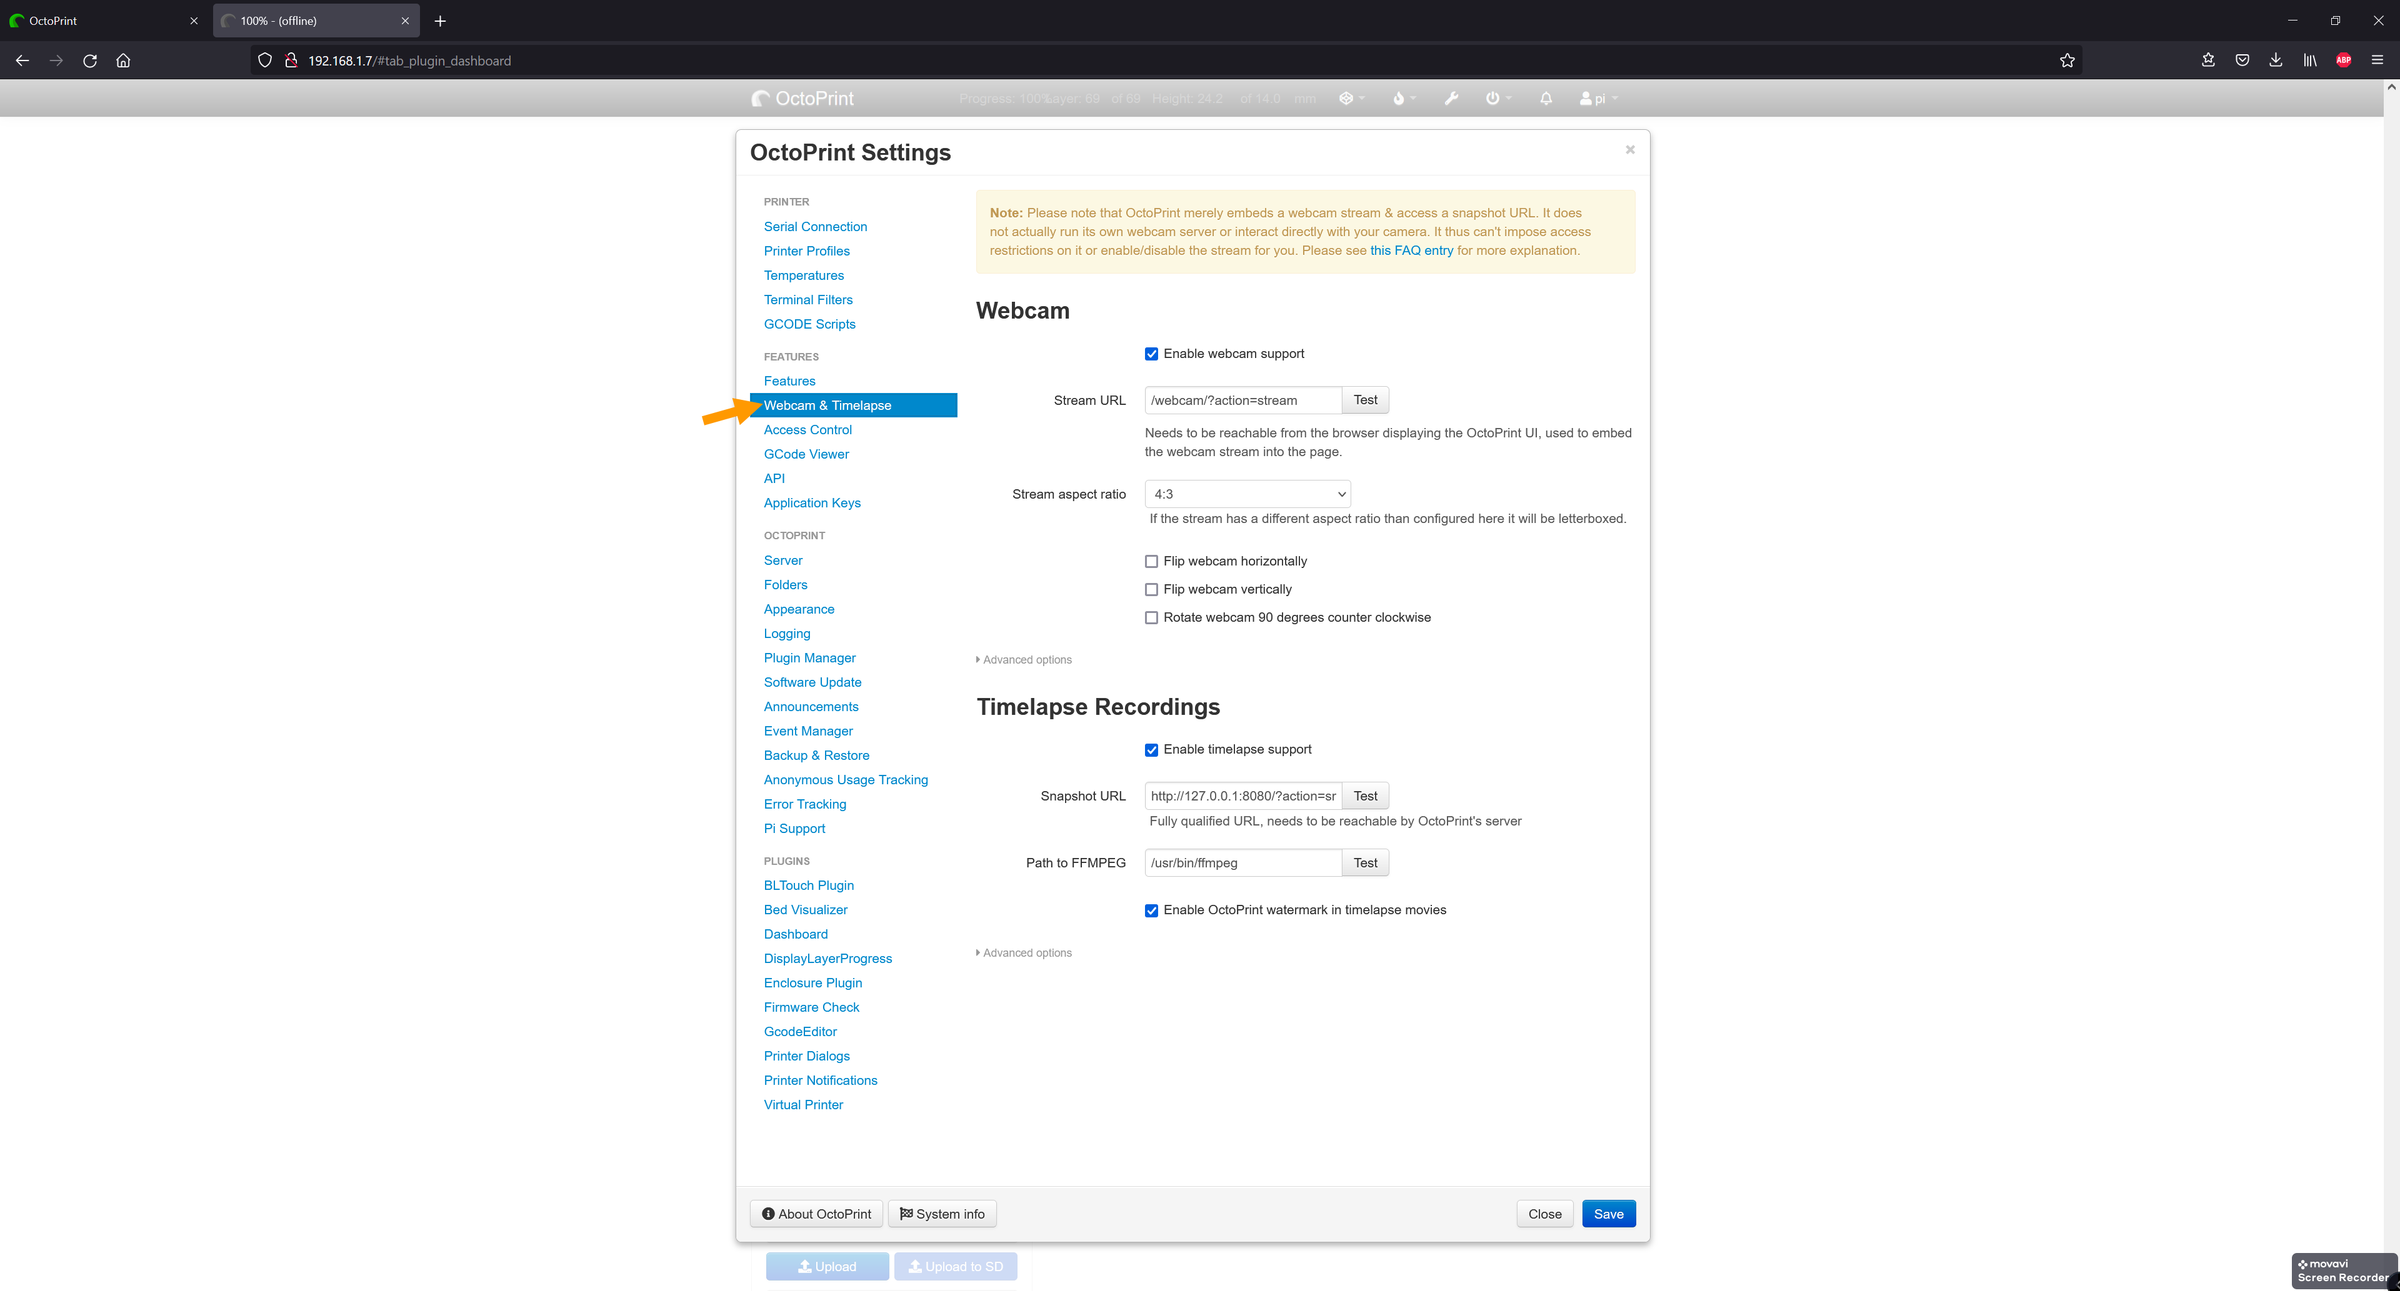Open the webcam/3D view icon in navbar
The image size is (2400, 1291).
coord(1349,98)
